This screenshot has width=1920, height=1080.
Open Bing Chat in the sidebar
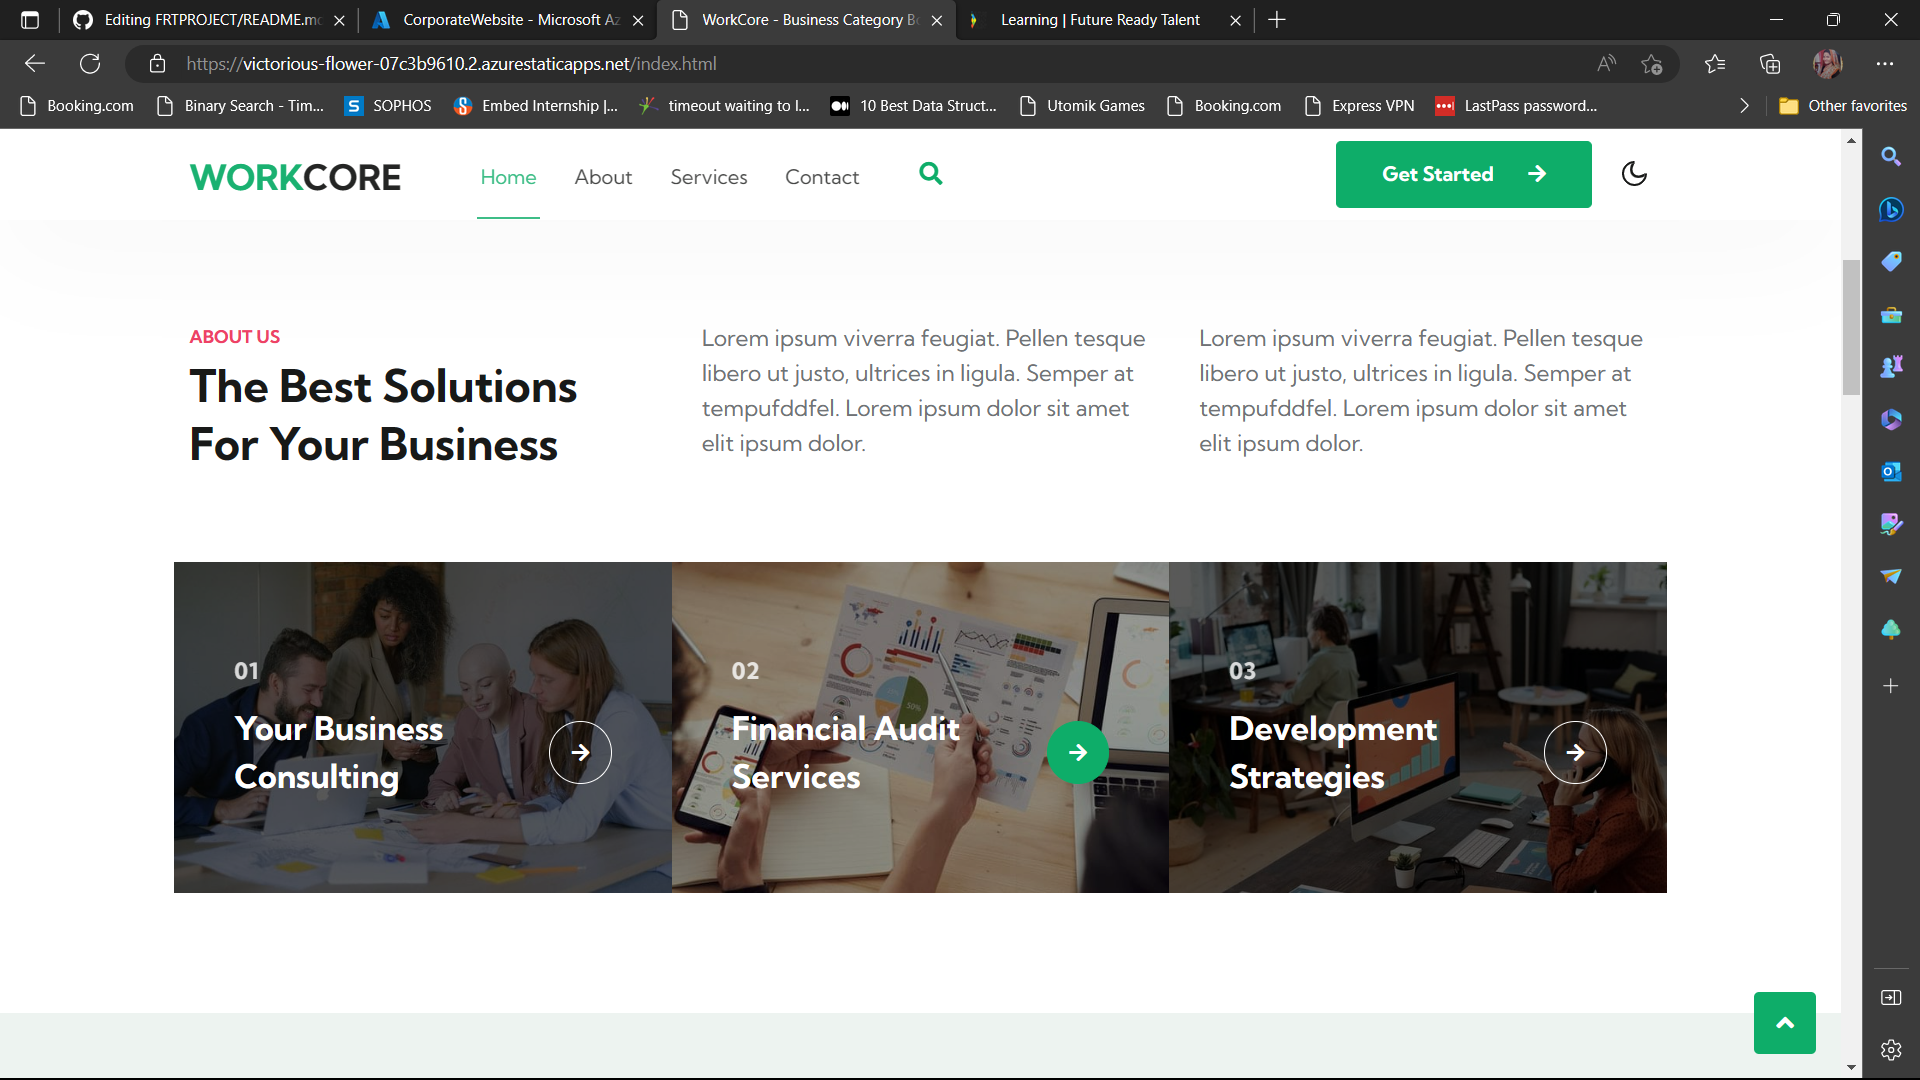coord(1891,210)
